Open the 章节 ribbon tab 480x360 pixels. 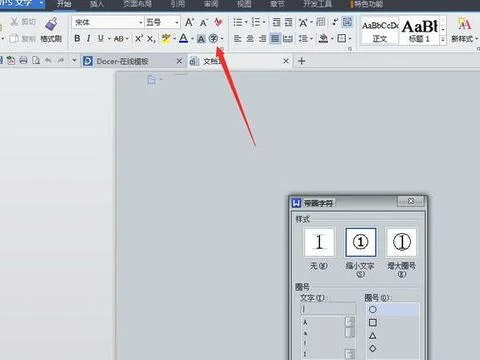tap(277, 4)
